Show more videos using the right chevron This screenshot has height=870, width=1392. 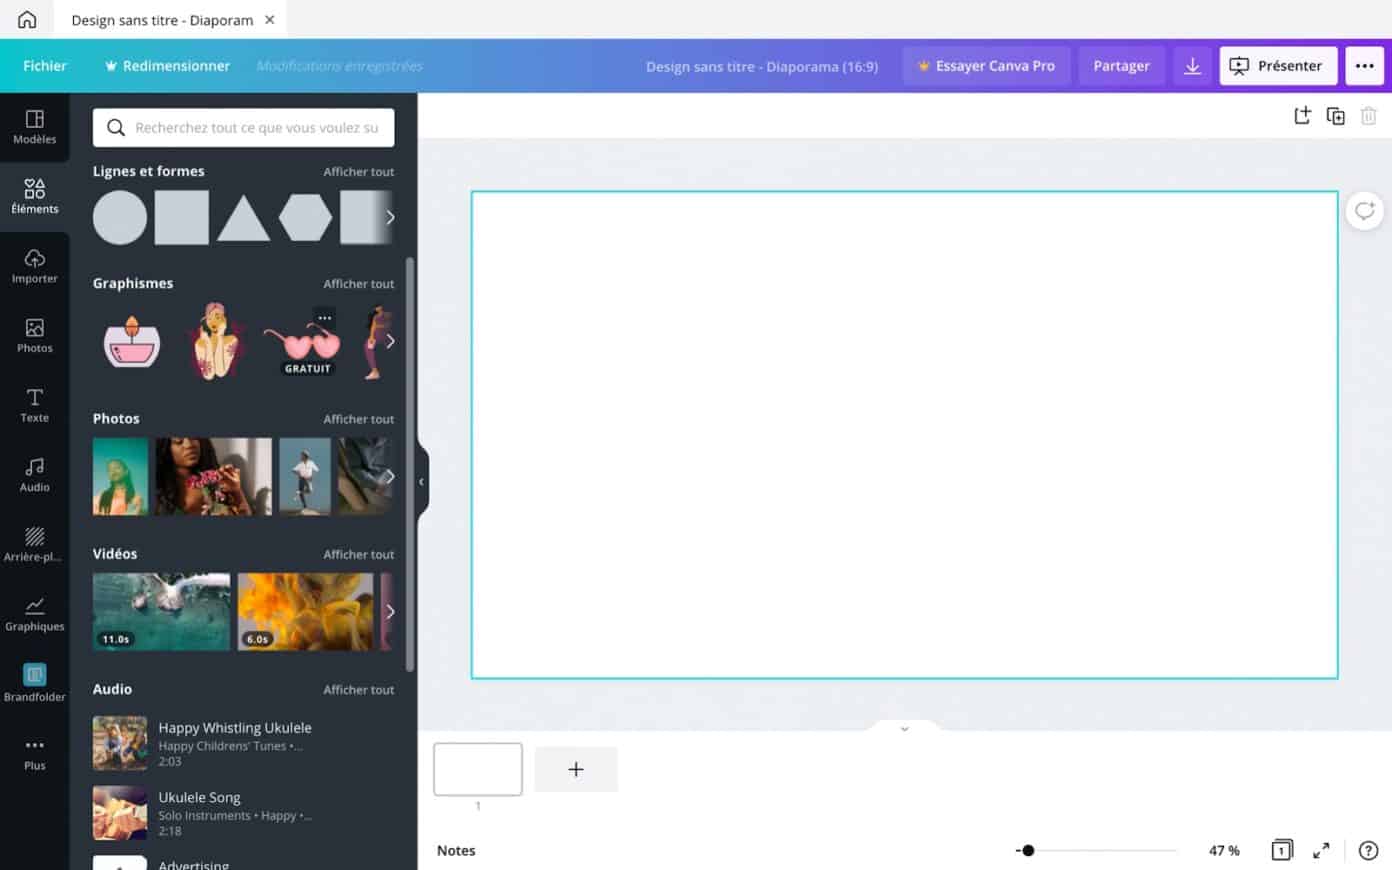pos(391,611)
